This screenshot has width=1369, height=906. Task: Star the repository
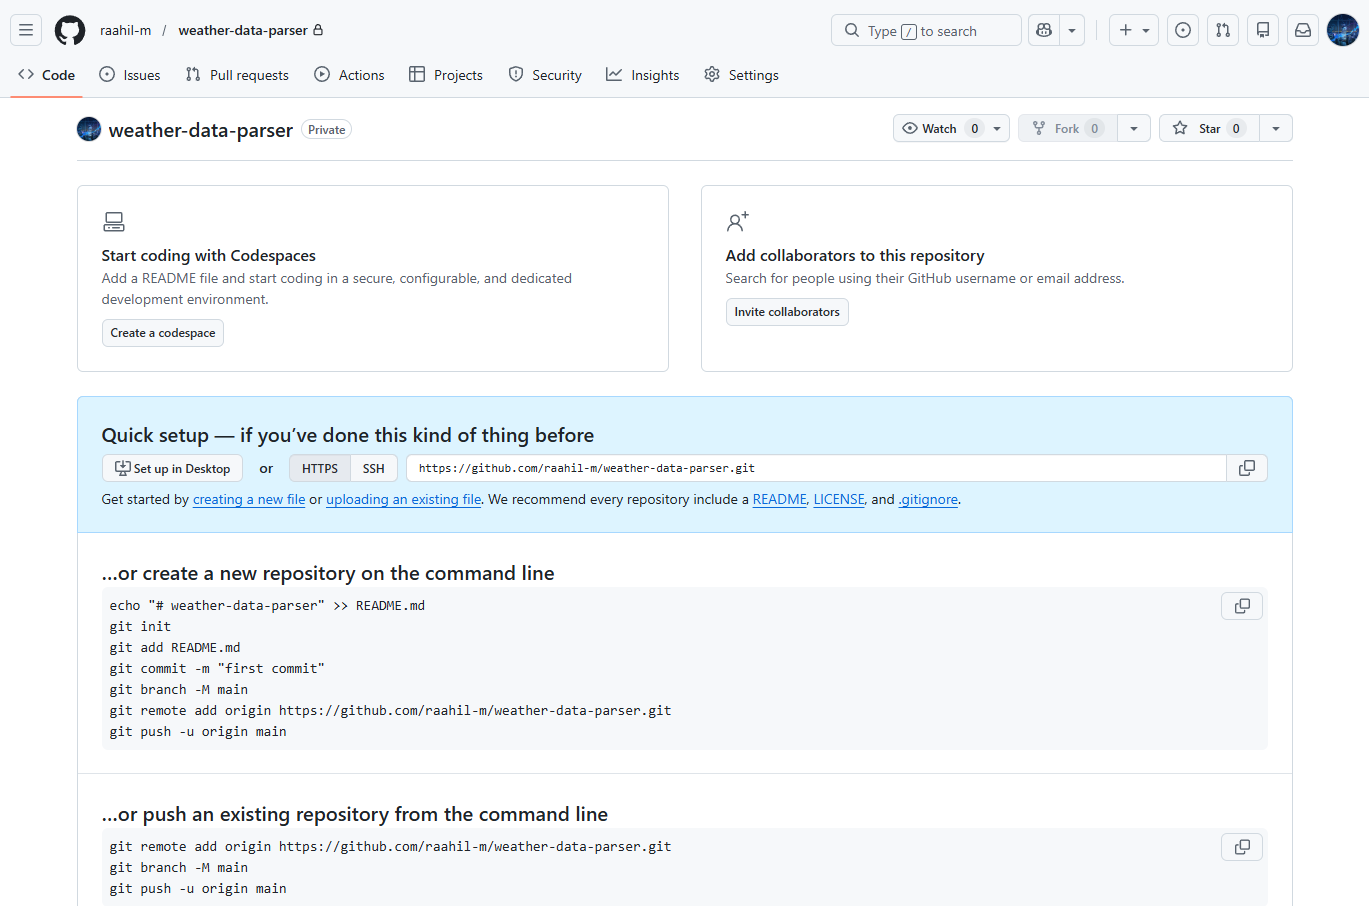click(x=1209, y=128)
